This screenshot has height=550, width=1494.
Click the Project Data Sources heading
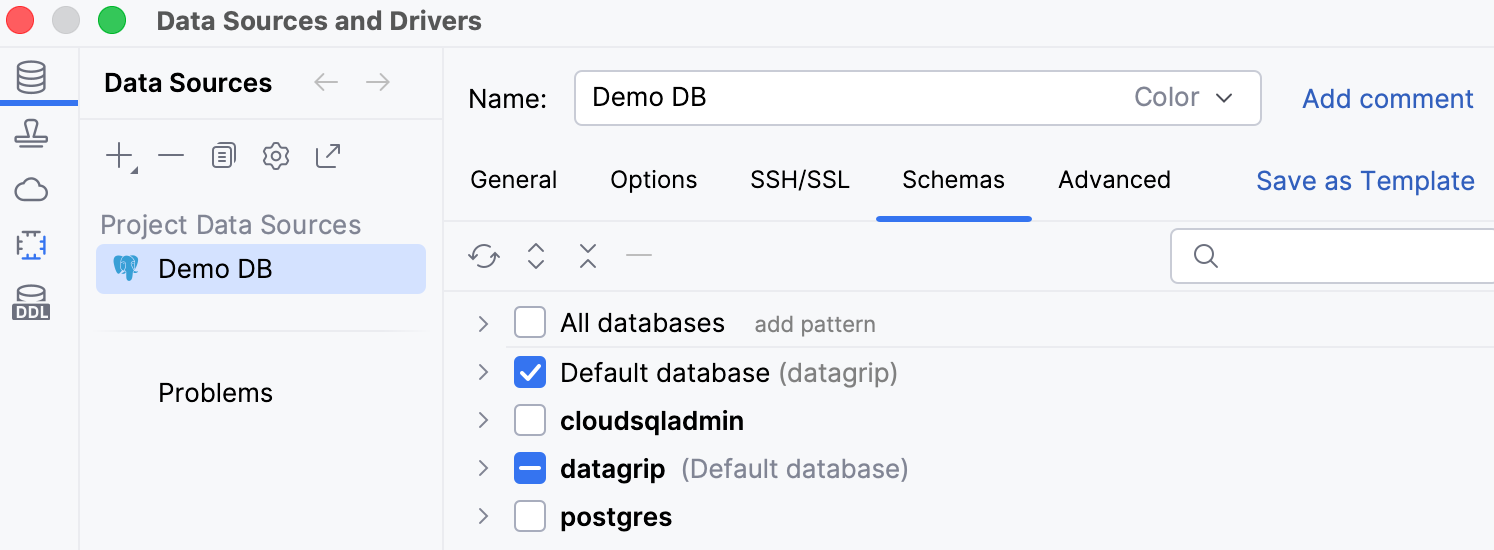231,225
